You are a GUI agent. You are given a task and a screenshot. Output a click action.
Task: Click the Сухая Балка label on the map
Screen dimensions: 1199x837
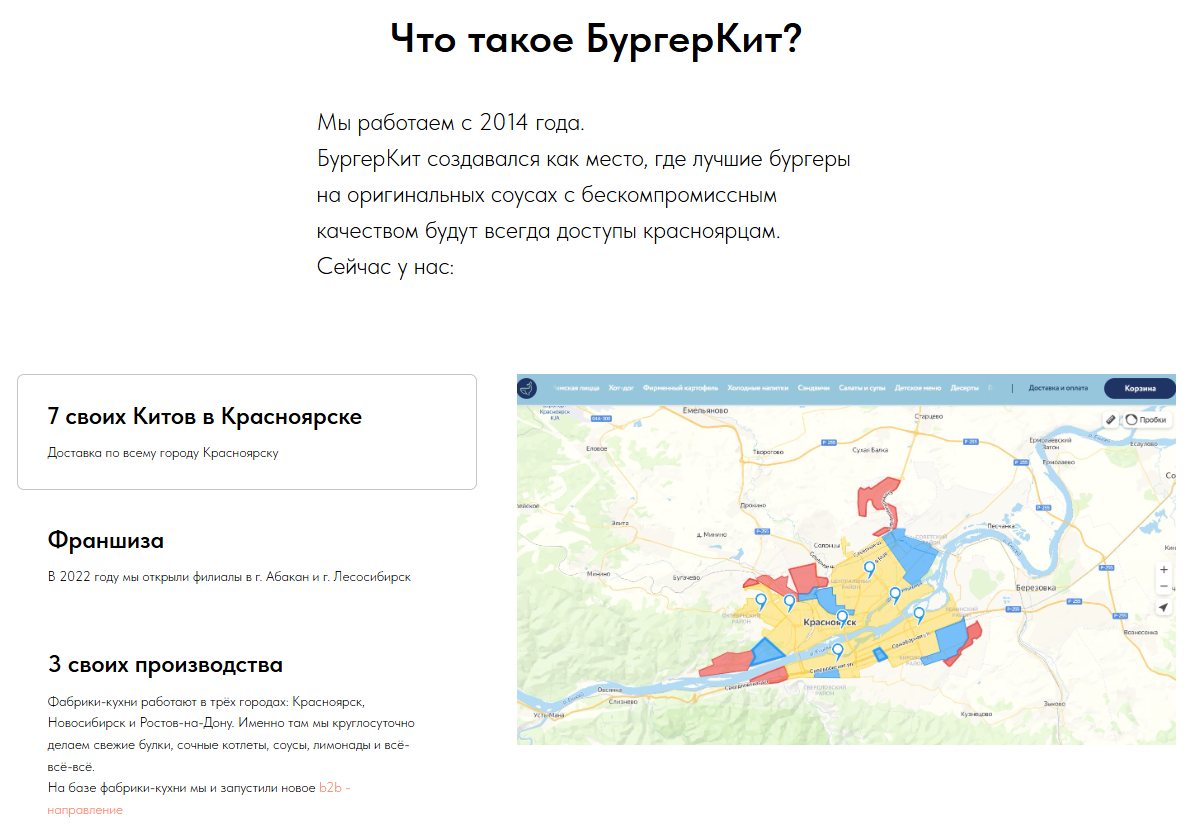click(x=870, y=449)
